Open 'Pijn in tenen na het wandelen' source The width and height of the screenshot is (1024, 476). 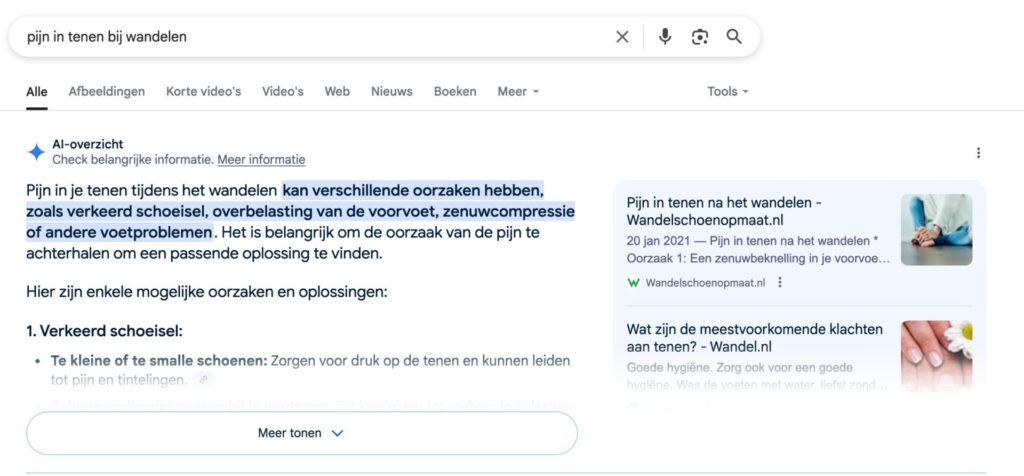coord(724,210)
